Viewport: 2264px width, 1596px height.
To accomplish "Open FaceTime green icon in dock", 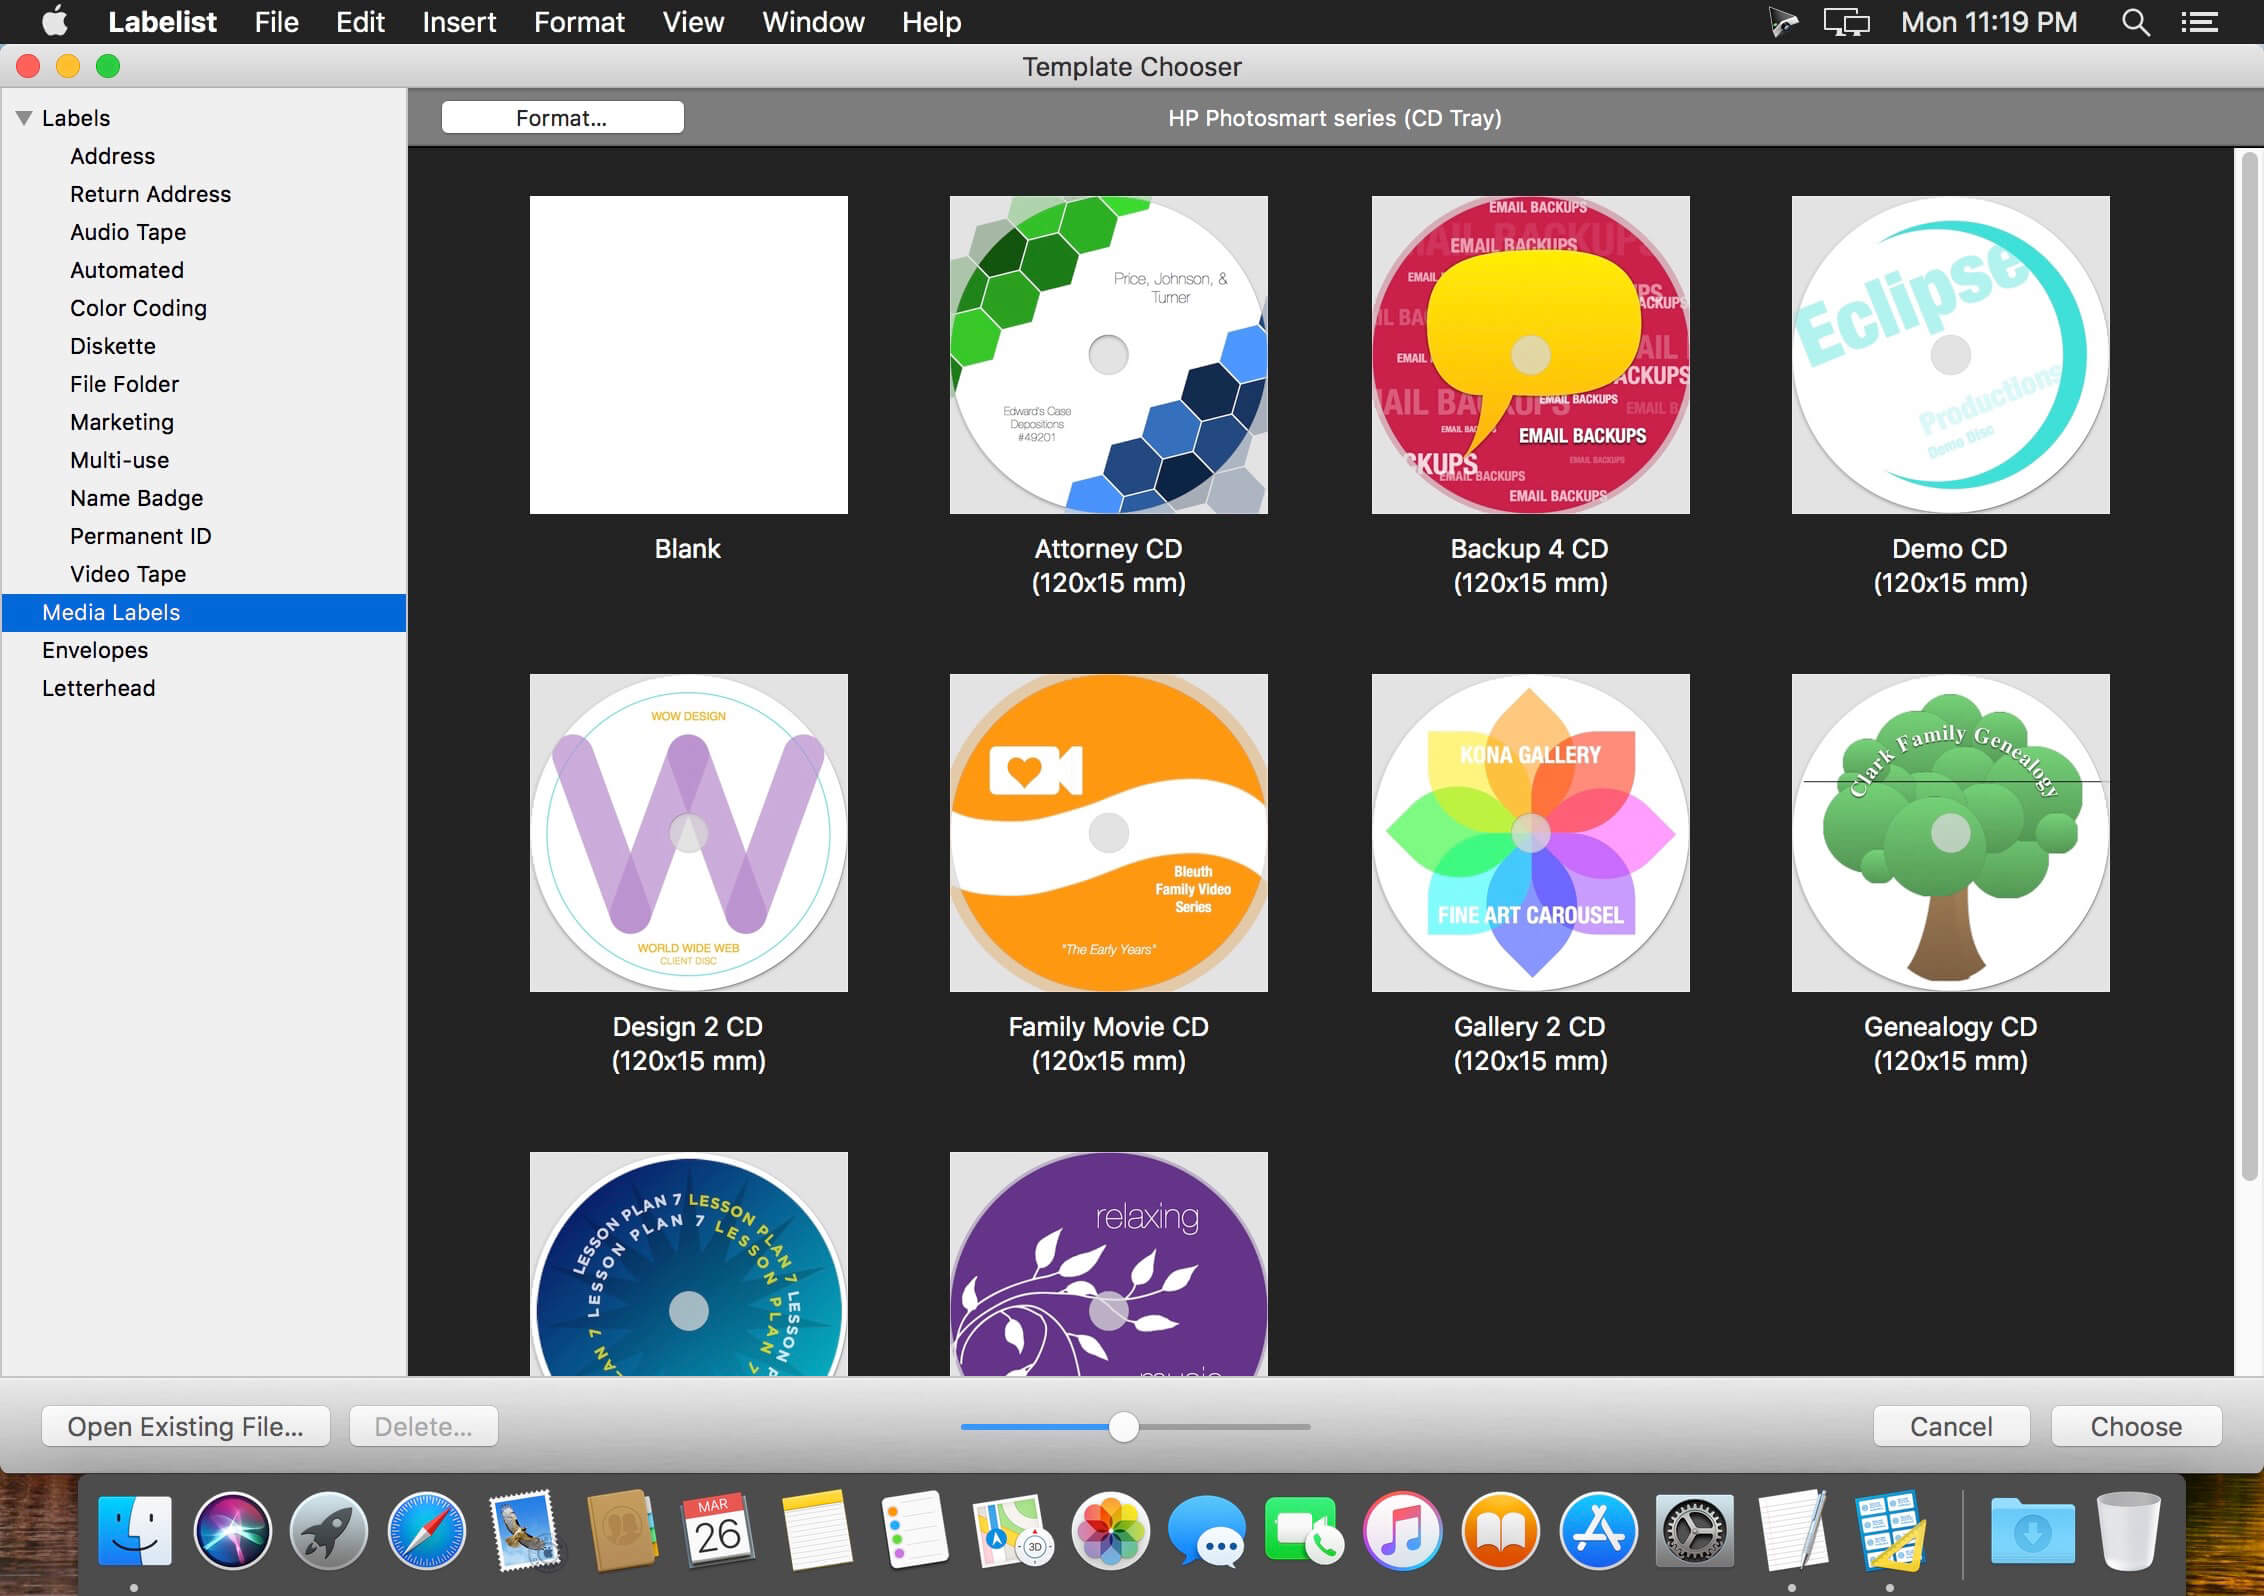I will pos(1304,1530).
